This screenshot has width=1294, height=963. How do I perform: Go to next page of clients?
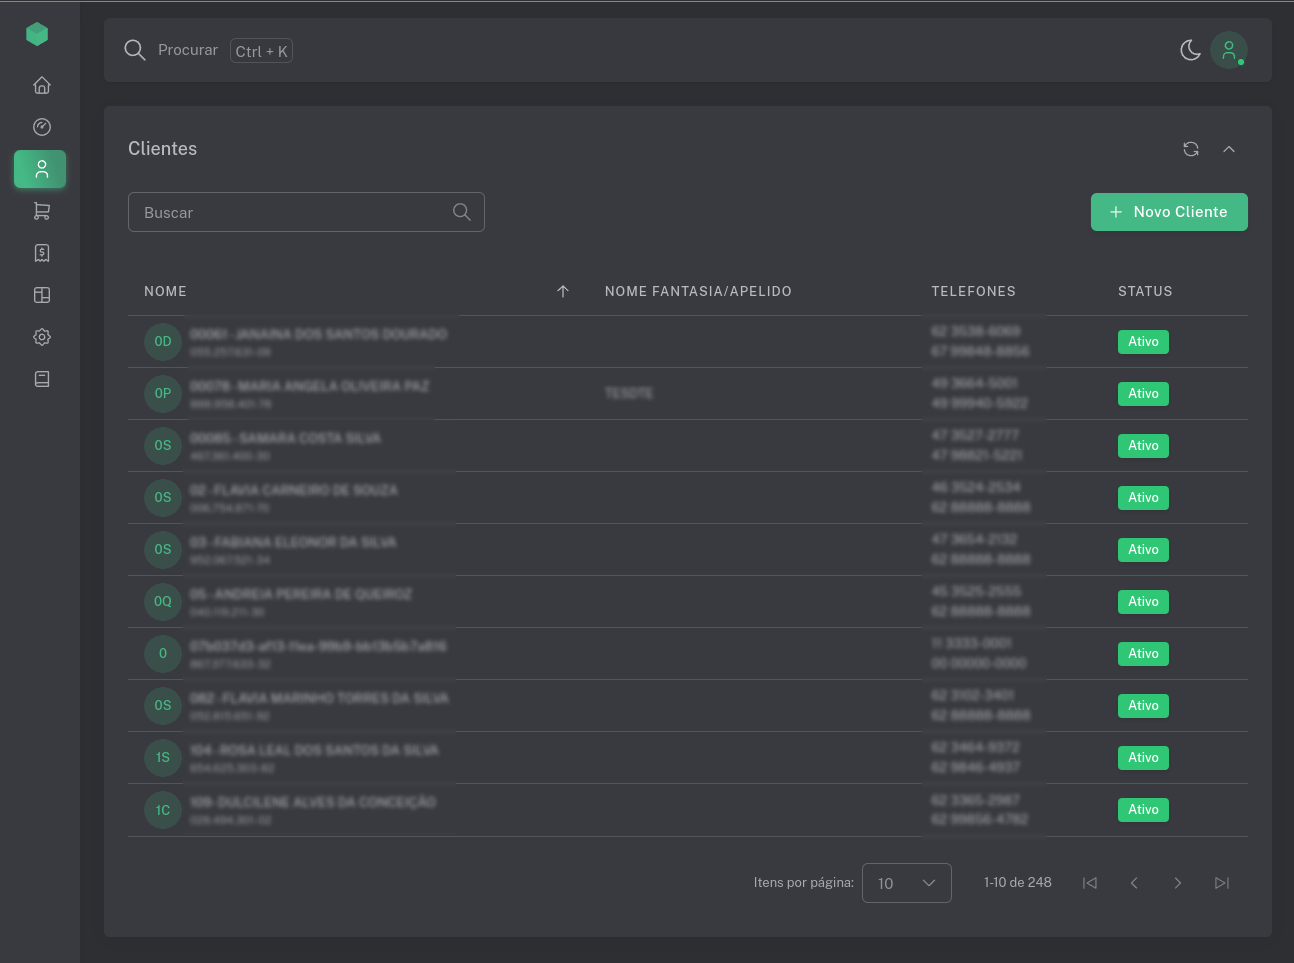1178,883
